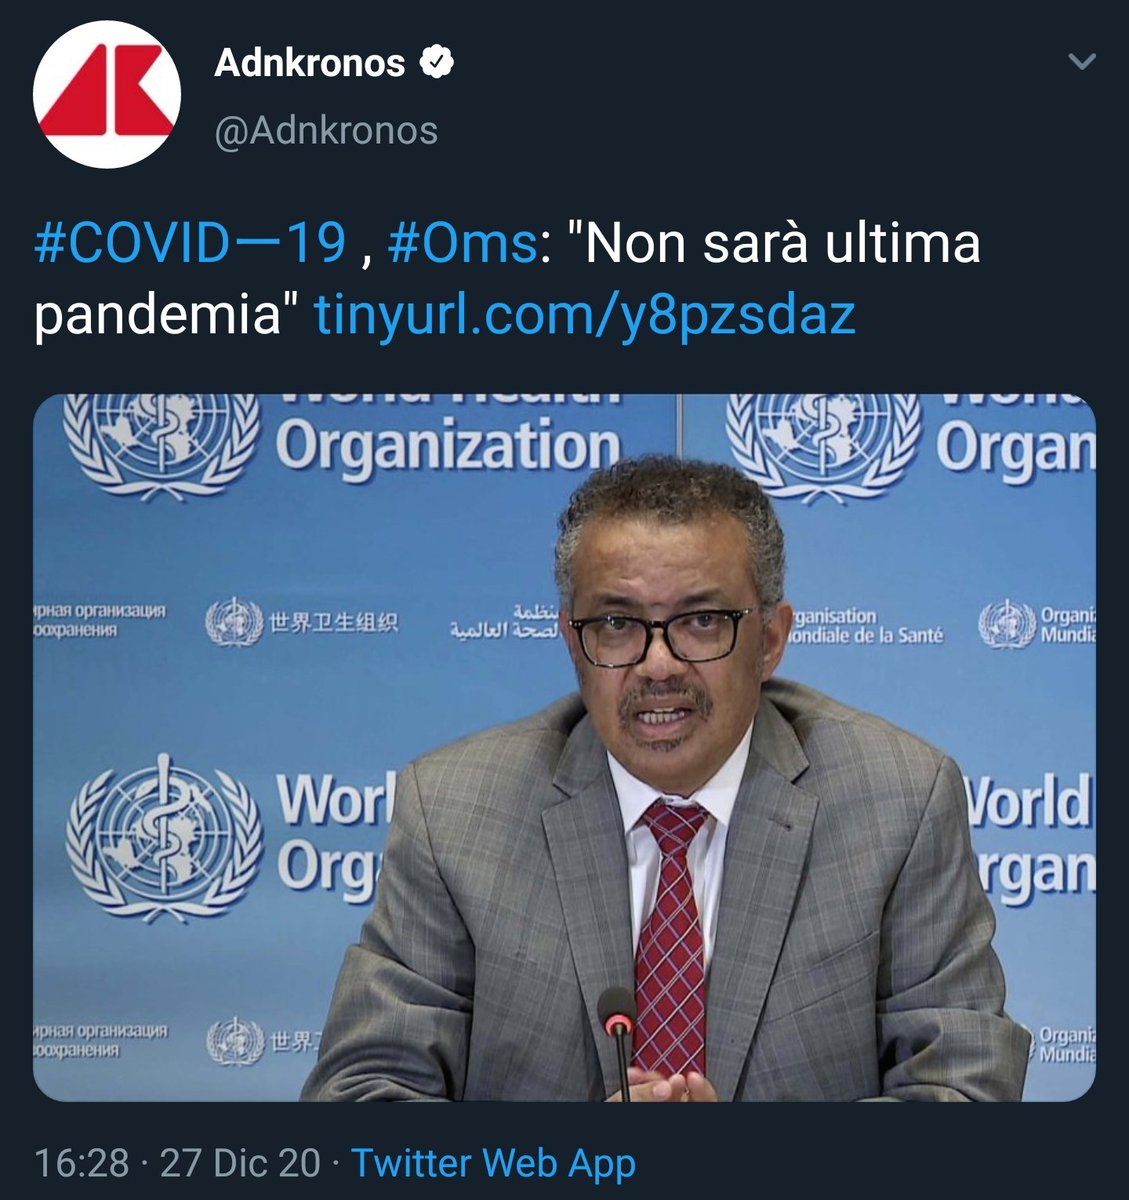Image resolution: width=1129 pixels, height=1200 pixels.
Task: Click the Chinese-language WHO logo in the photo
Action: click(x=302, y=622)
